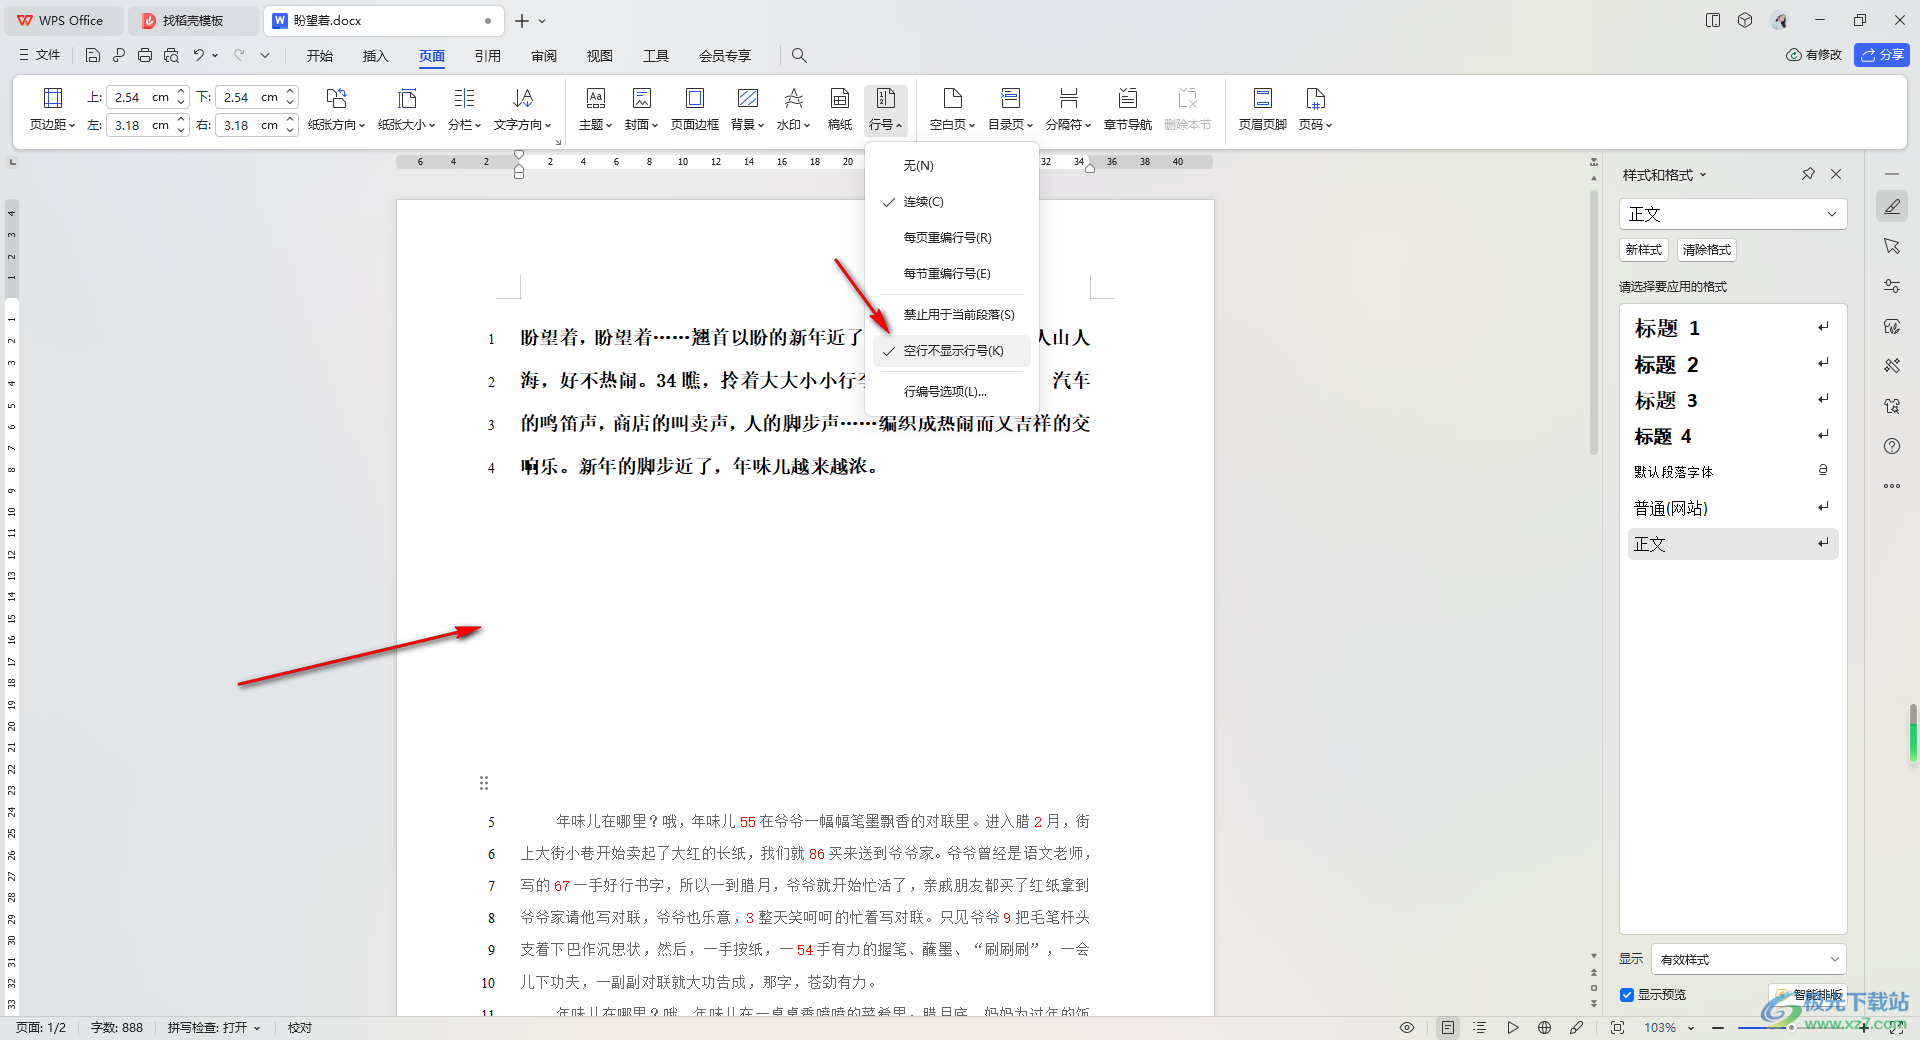Switch to page layout view icon
Image resolution: width=1920 pixels, height=1040 pixels.
(x=1448, y=1027)
